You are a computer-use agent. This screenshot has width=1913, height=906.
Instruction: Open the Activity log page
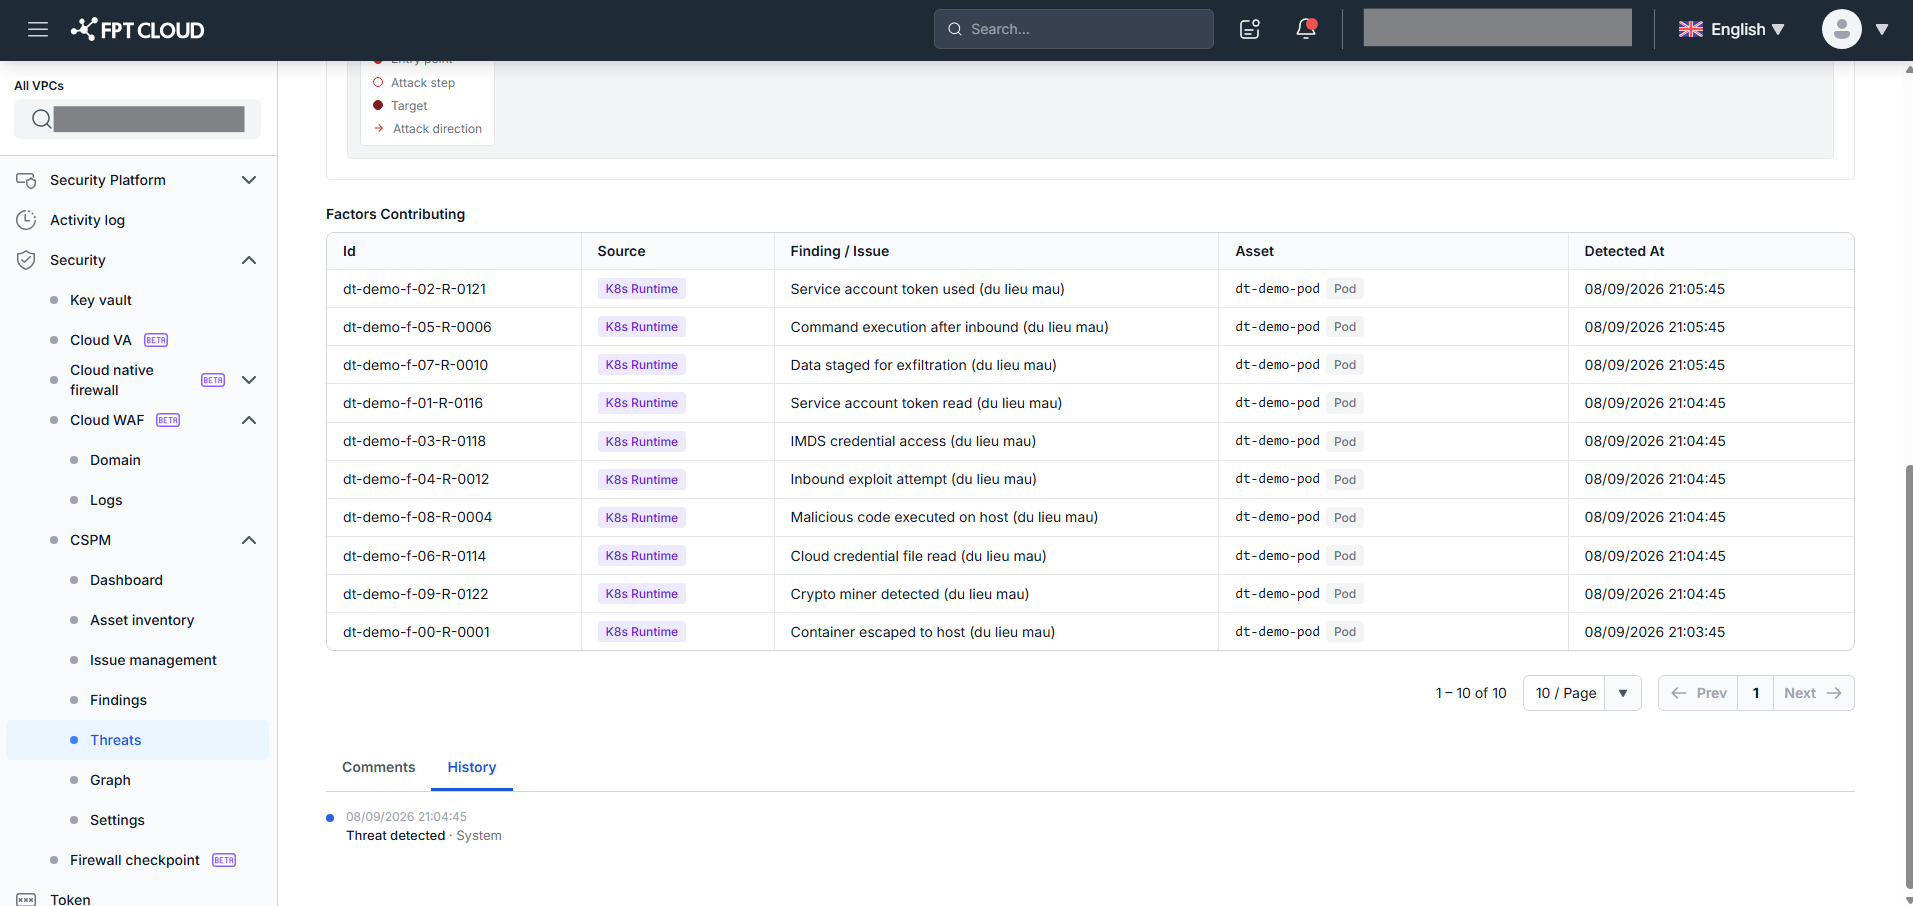click(87, 220)
